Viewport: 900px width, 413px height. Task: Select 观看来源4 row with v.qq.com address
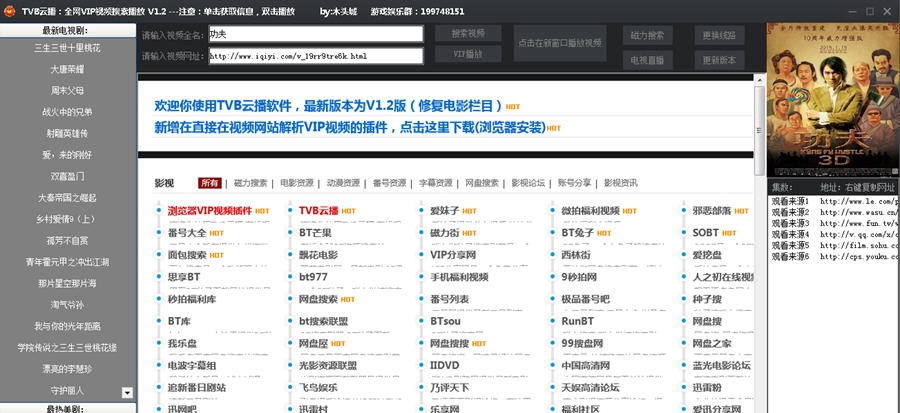[833, 234]
